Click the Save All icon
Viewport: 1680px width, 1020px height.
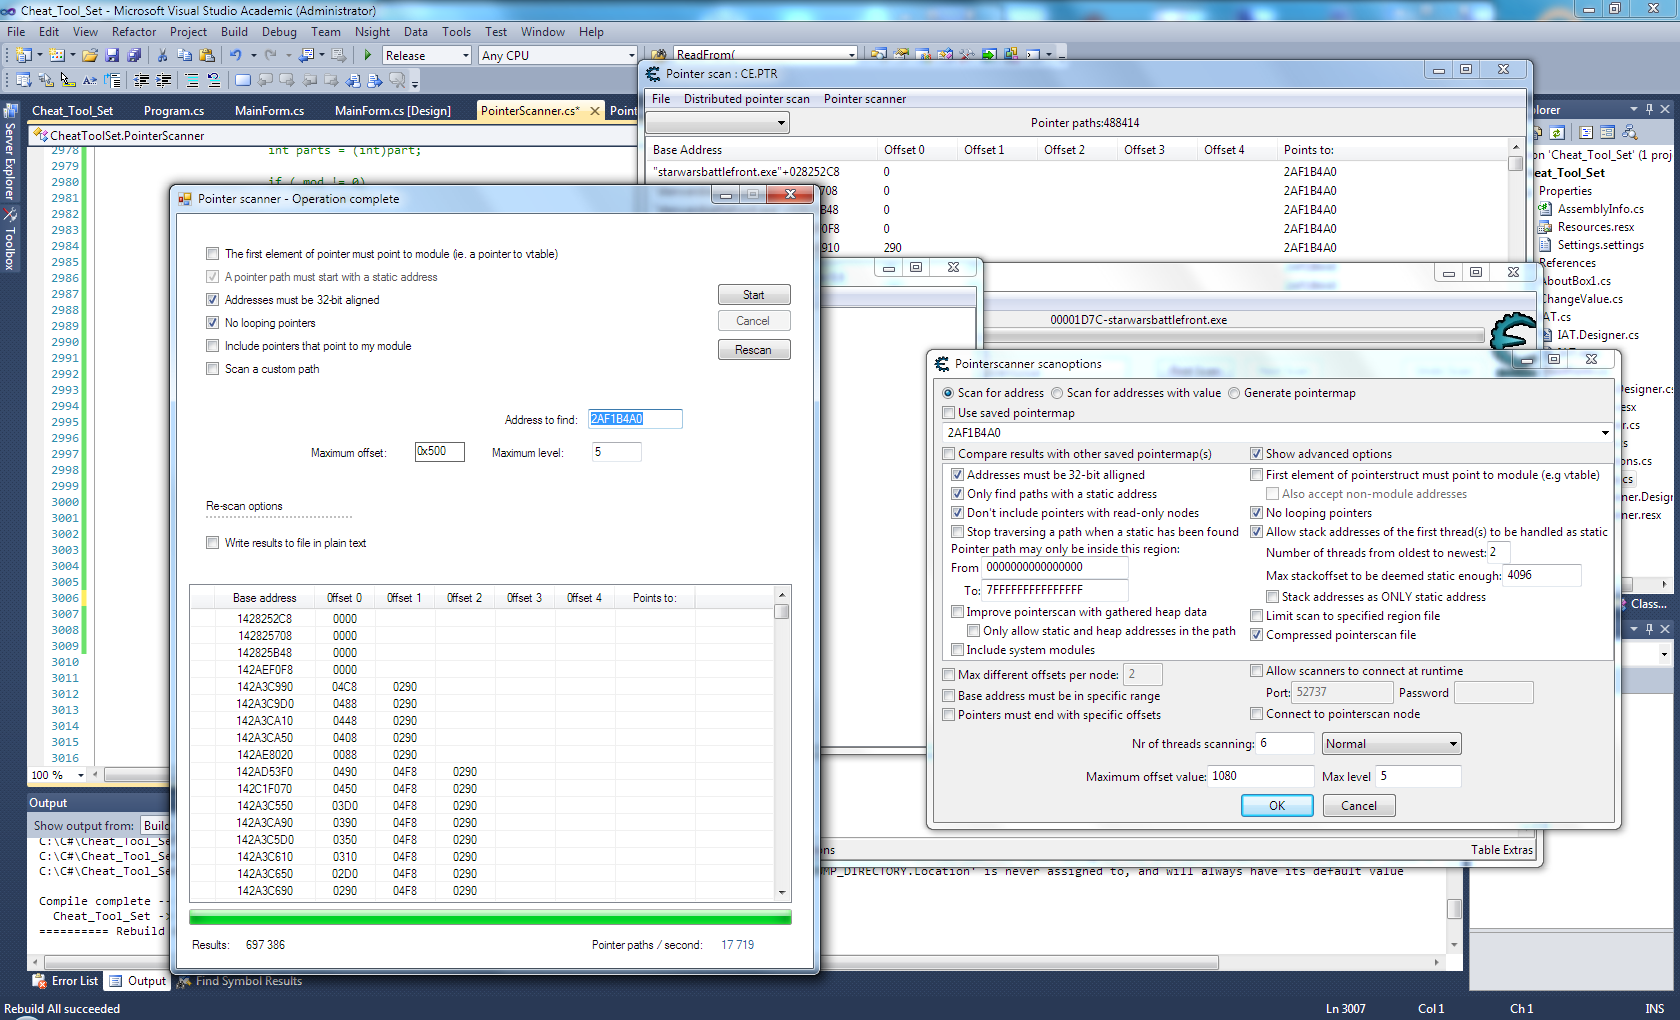pyautogui.click(x=133, y=56)
